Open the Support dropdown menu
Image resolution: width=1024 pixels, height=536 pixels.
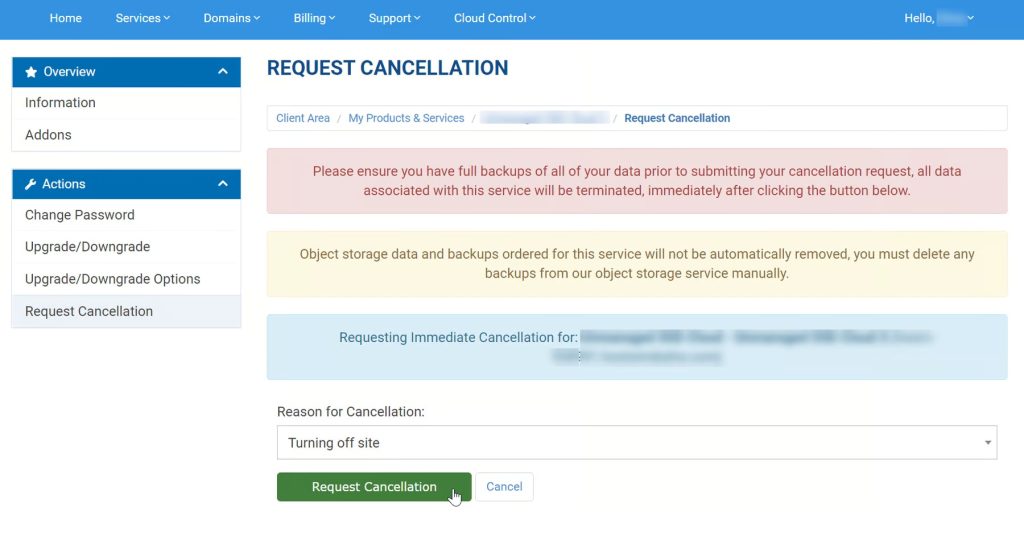click(x=394, y=18)
